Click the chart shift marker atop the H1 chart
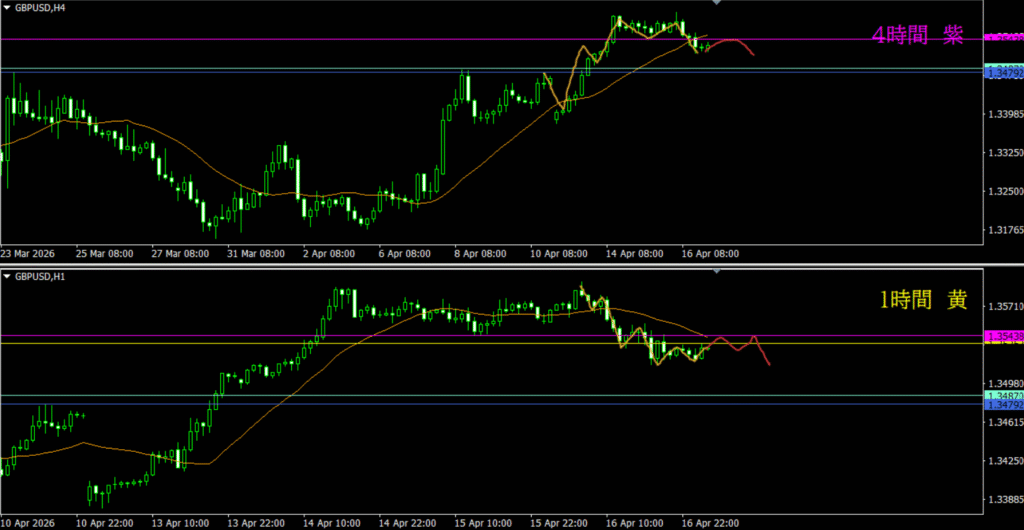 coord(716,272)
